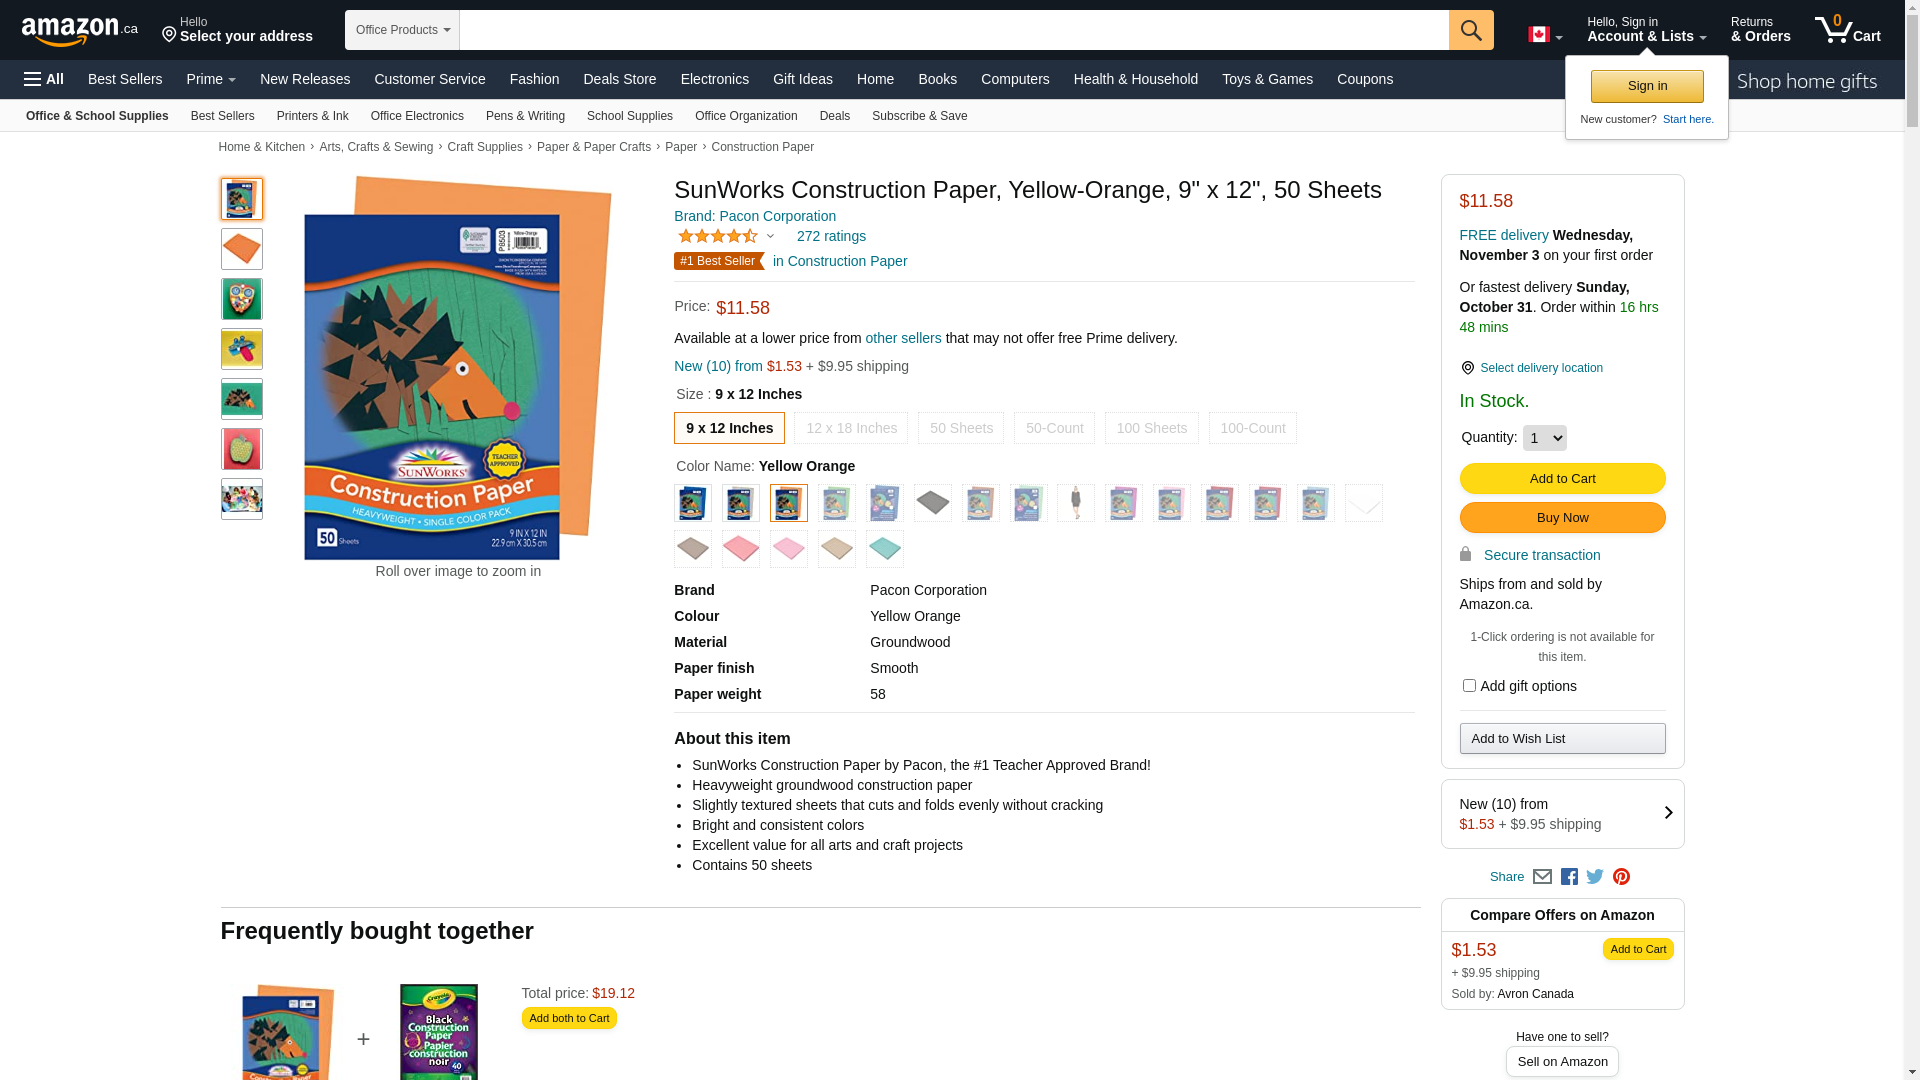1920x1080 pixels.
Task: Open the All hamburger menu
Action: click(x=44, y=79)
